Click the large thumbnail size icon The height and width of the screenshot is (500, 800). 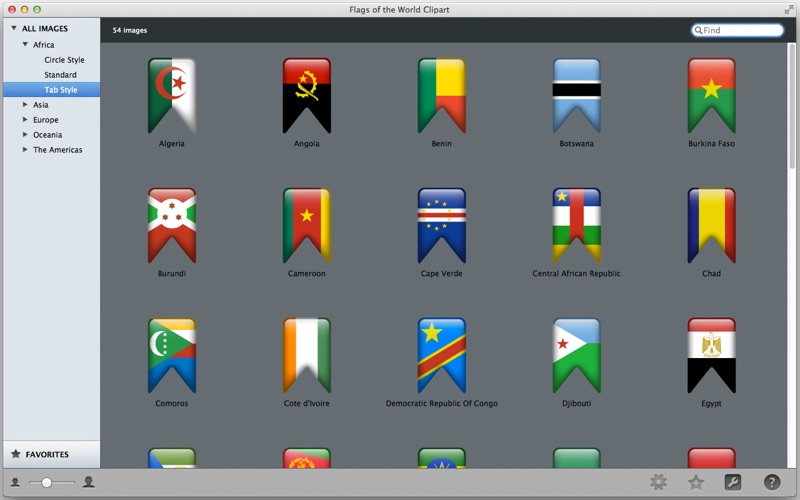pyautogui.click(x=88, y=482)
